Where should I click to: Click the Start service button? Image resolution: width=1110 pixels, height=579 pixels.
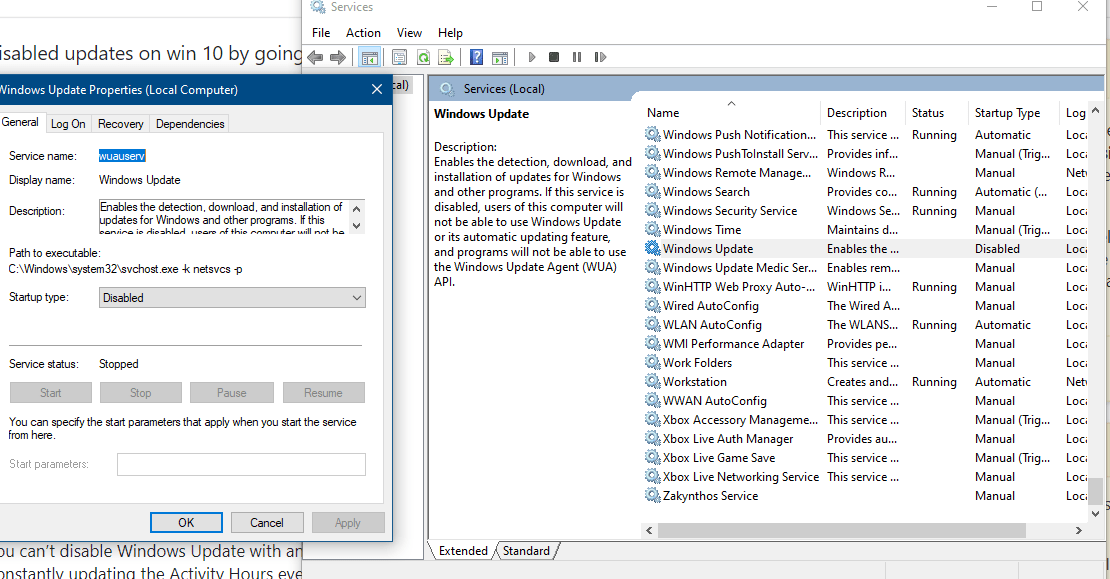pyautogui.click(x=51, y=392)
